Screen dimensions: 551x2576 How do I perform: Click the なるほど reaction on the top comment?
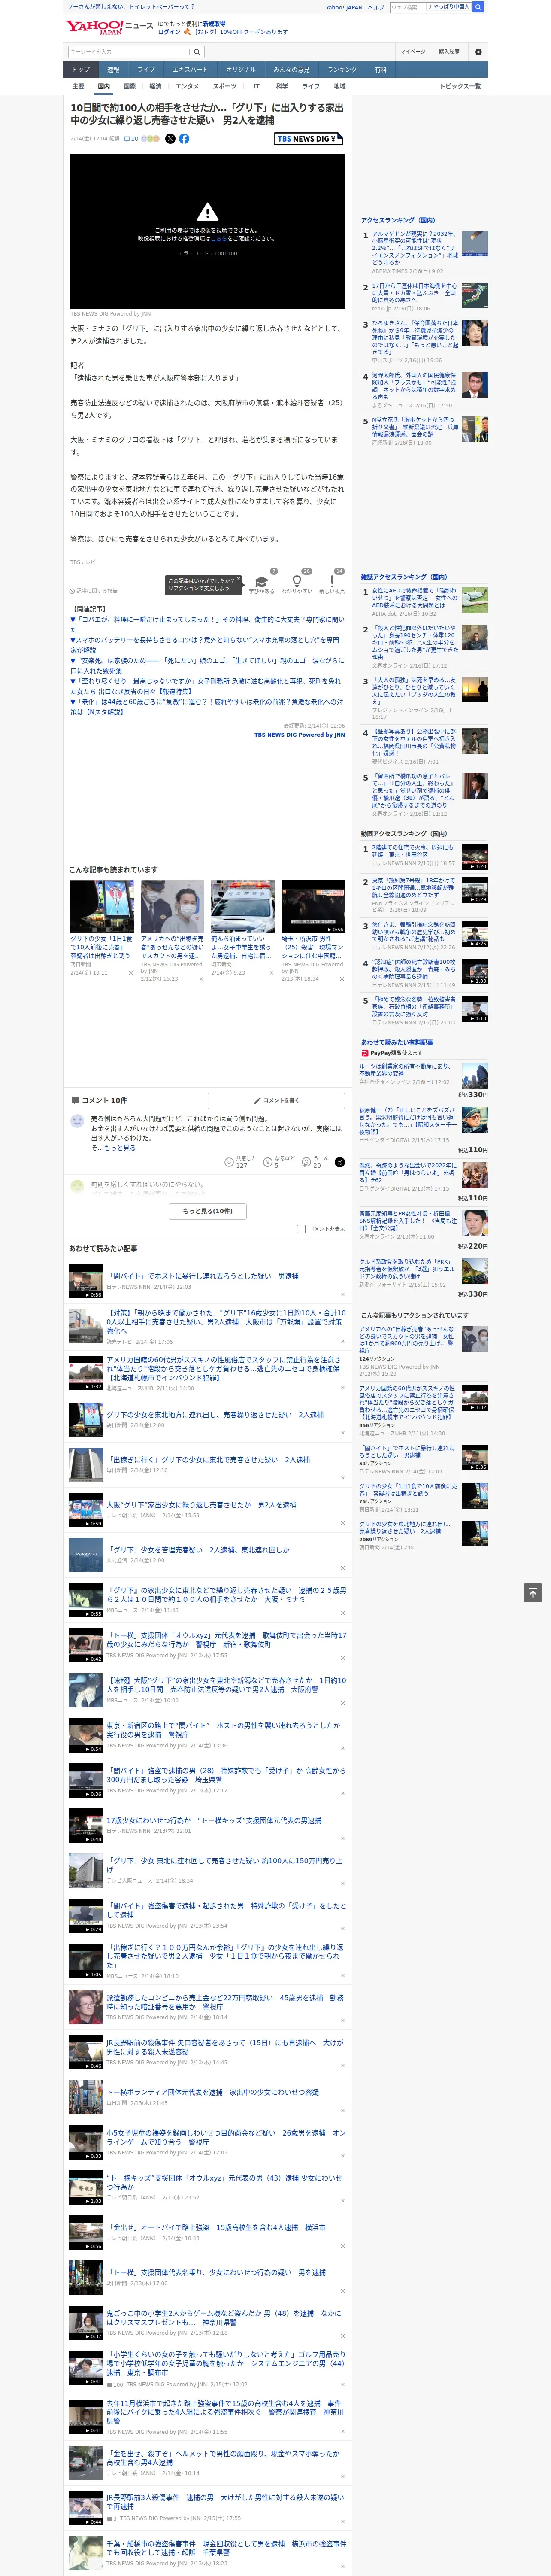coord(280,1162)
